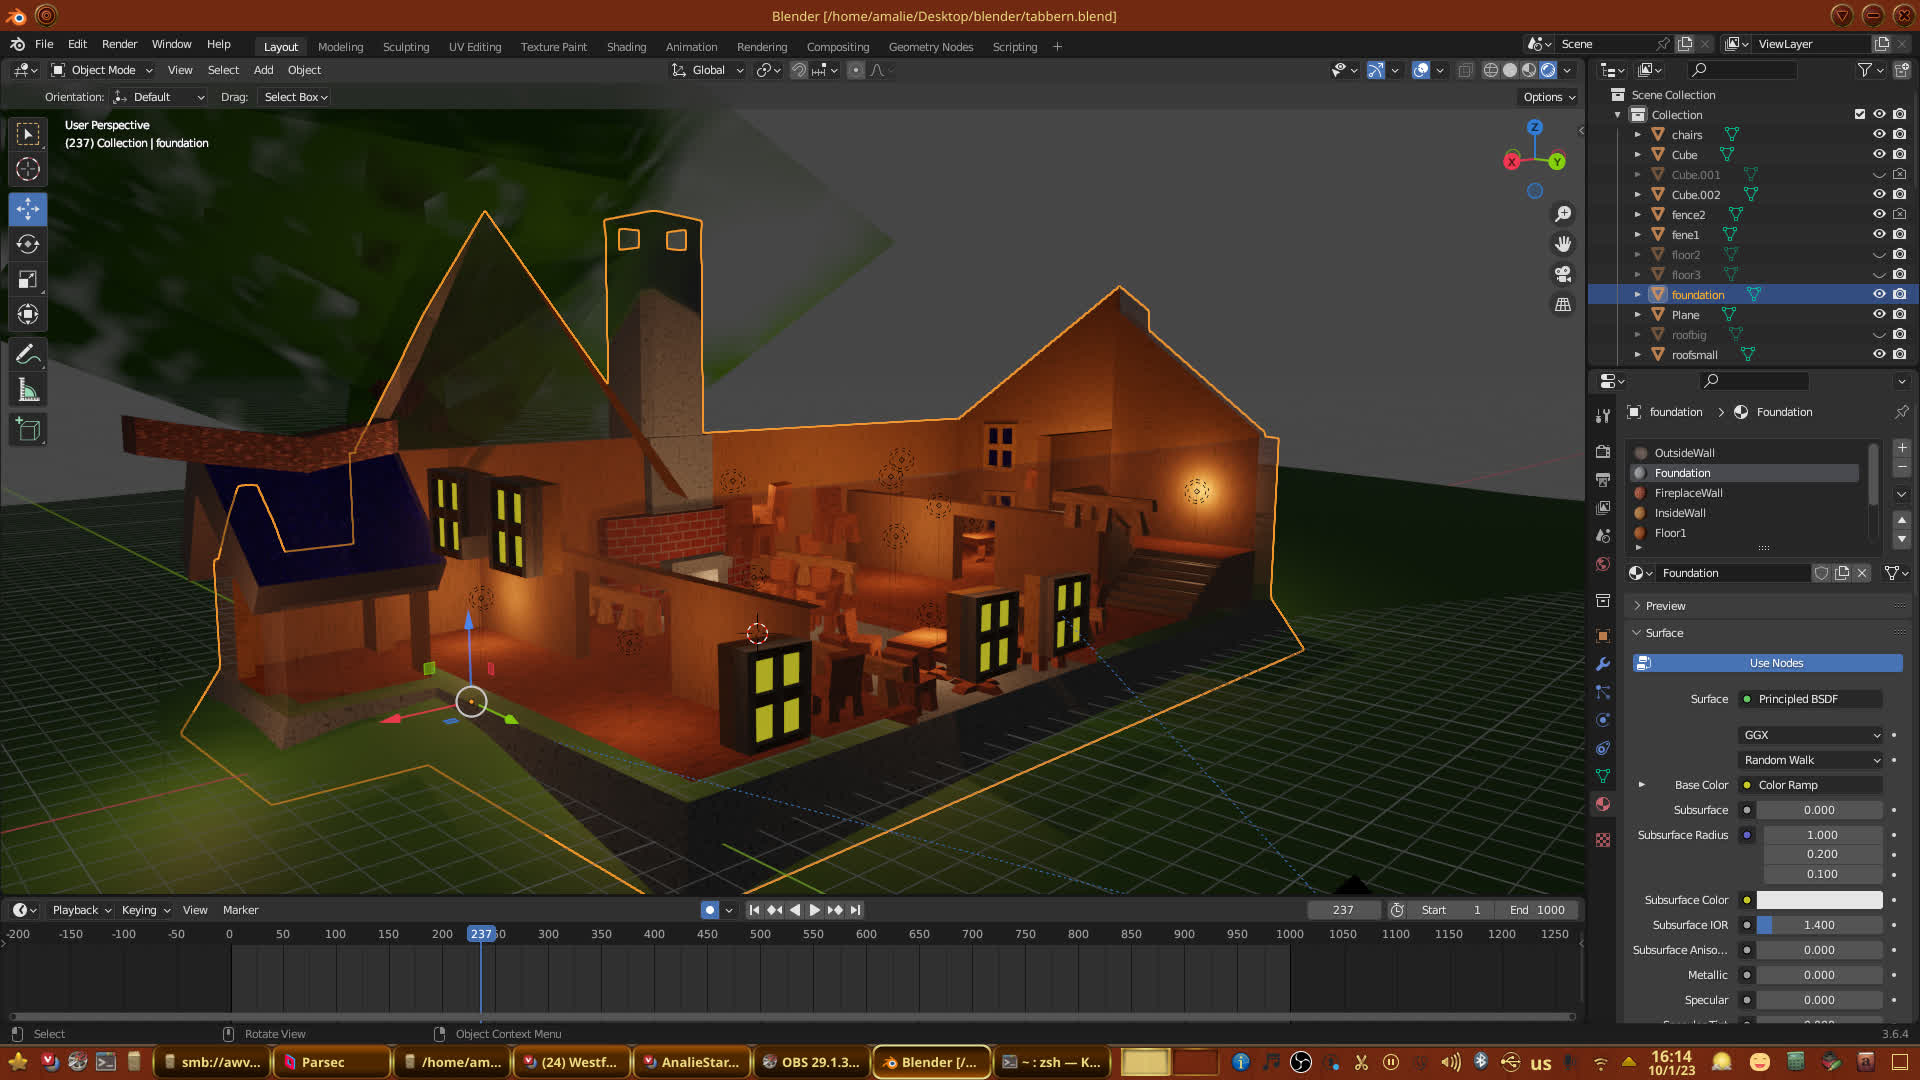
Task: Switch to the Shading workspace tab
Action: pos(626,47)
